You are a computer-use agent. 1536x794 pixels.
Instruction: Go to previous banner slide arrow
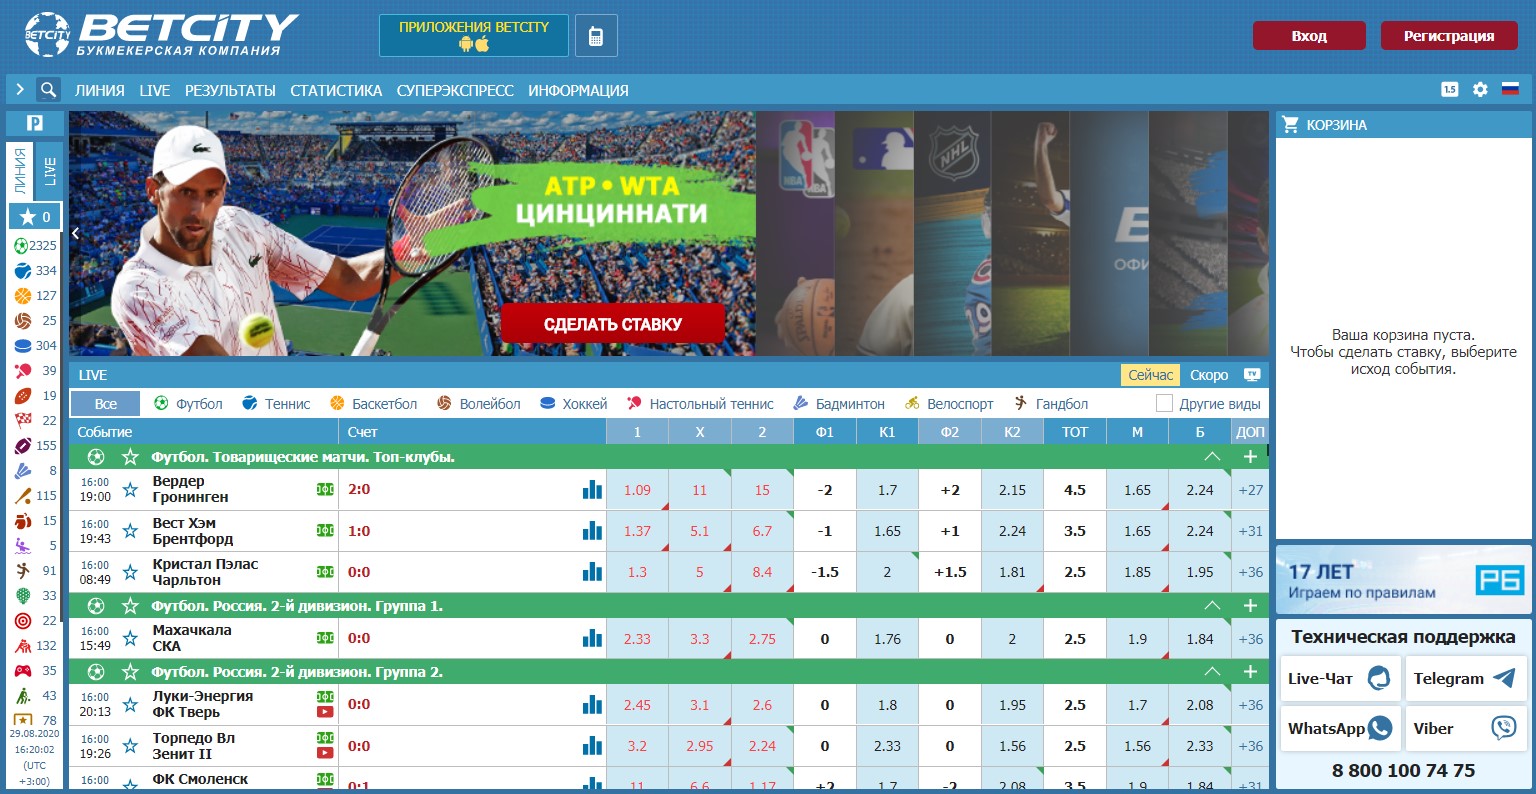(x=76, y=233)
